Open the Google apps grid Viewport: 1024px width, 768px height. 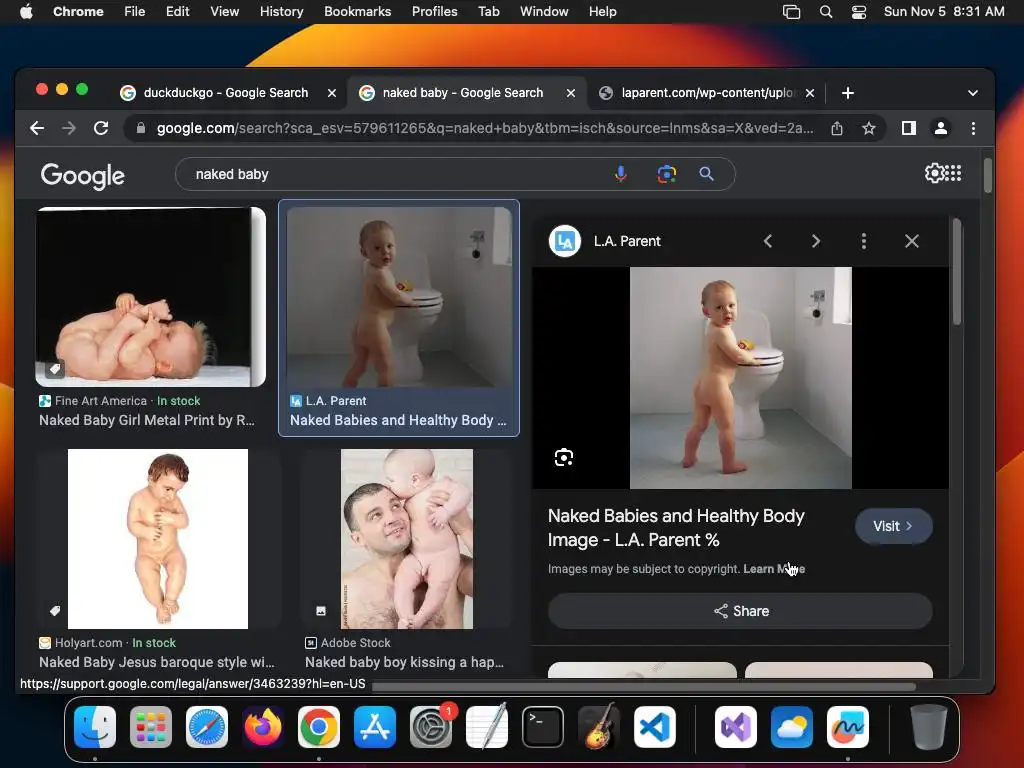pyautogui.click(x=953, y=173)
